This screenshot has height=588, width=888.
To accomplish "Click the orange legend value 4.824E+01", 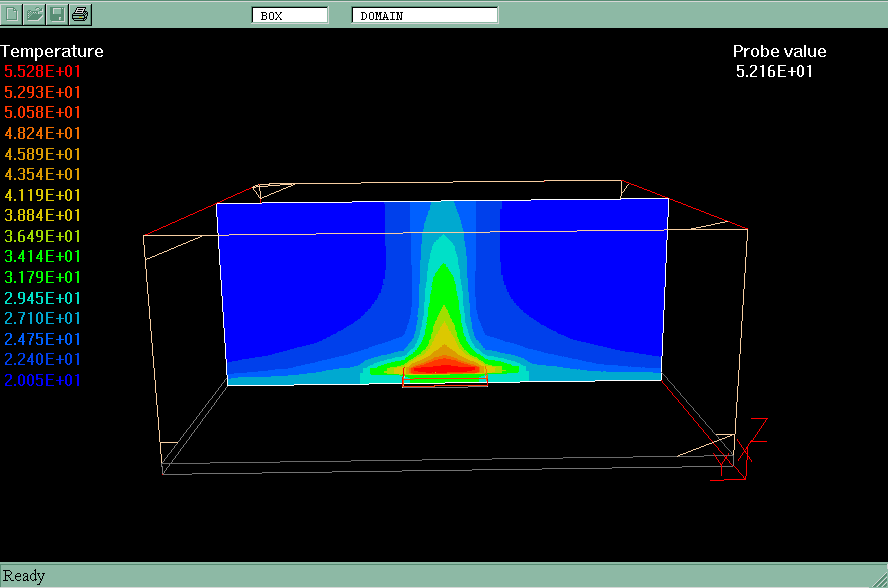I will (x=43, y=133).
